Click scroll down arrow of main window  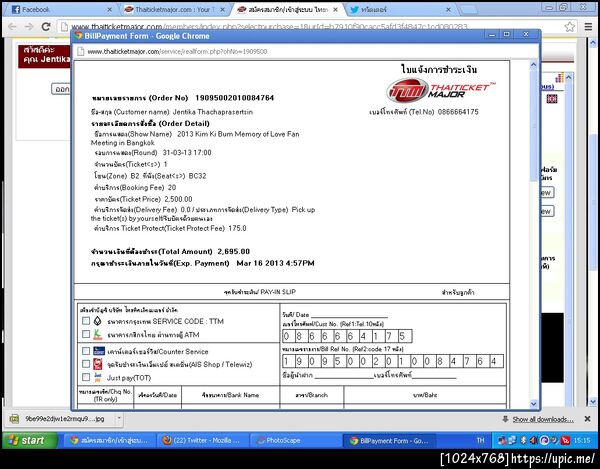593,401
